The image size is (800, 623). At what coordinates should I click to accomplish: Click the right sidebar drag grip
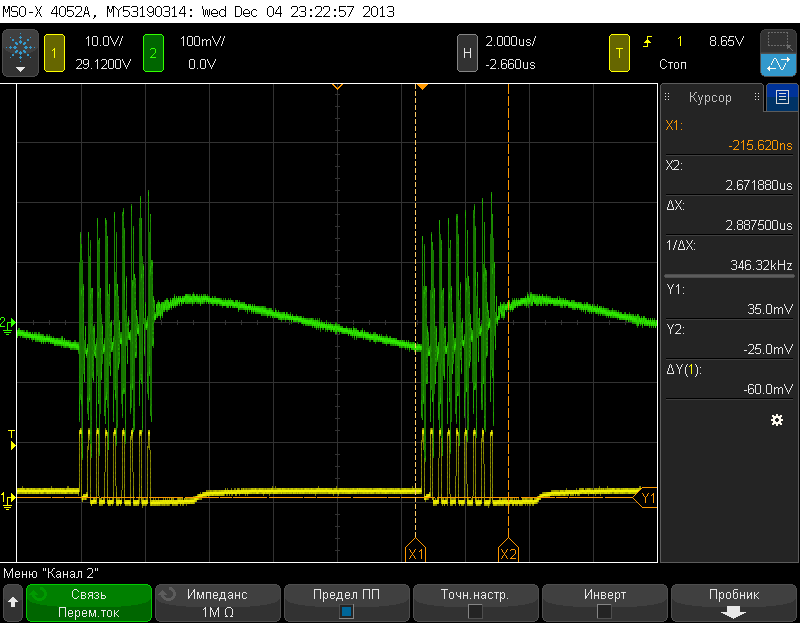(757, 96)
